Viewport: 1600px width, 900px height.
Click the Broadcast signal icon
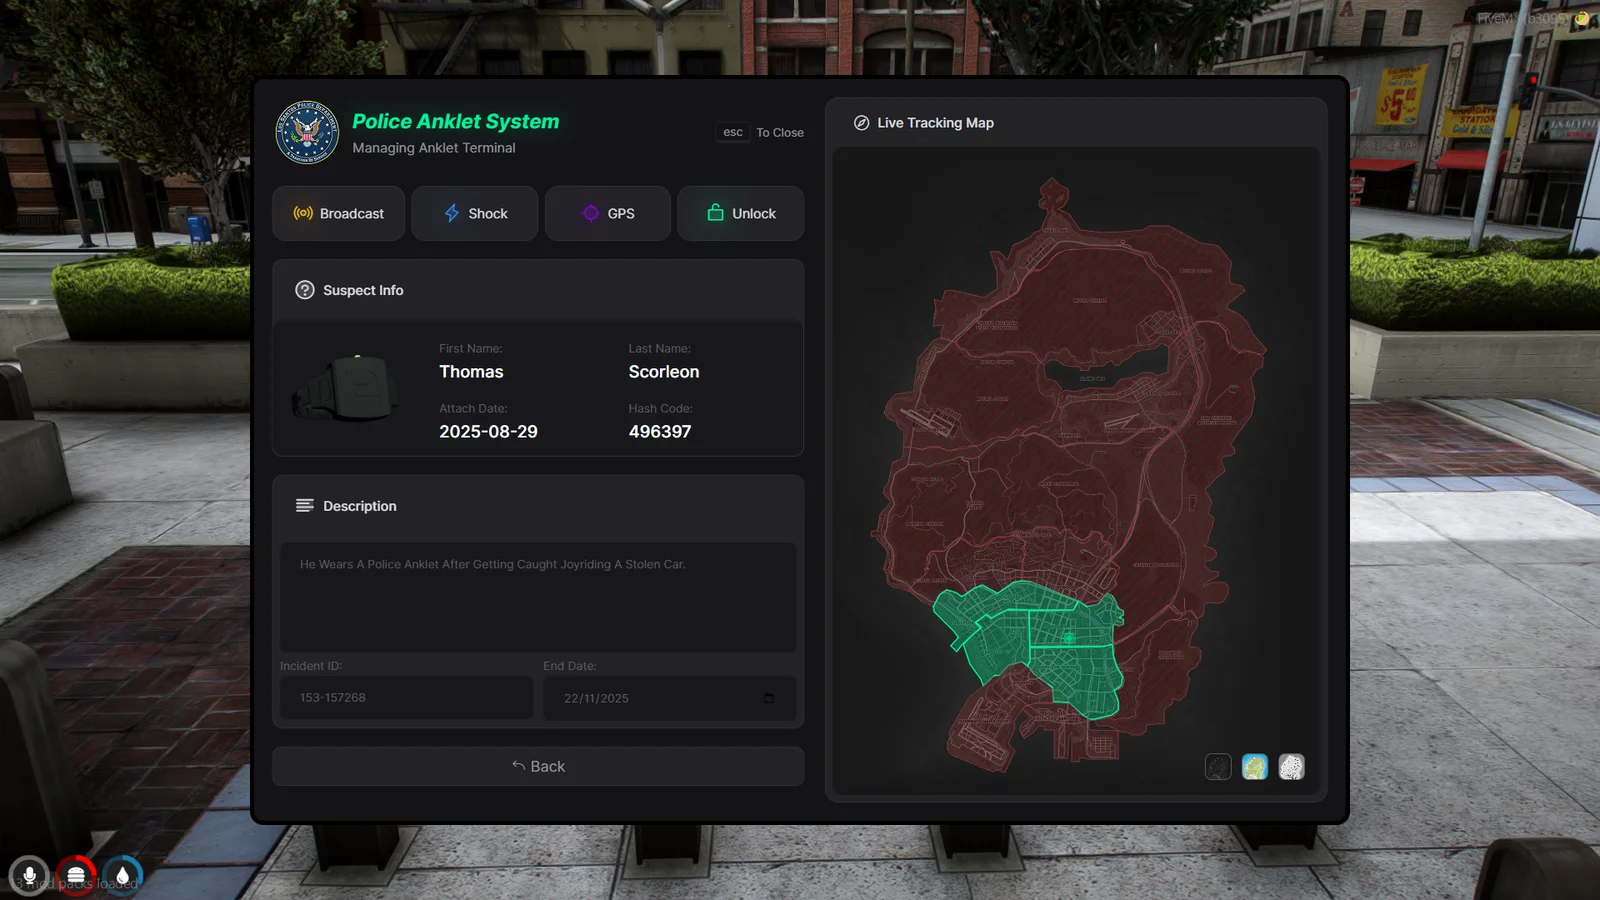click(303, 213)
